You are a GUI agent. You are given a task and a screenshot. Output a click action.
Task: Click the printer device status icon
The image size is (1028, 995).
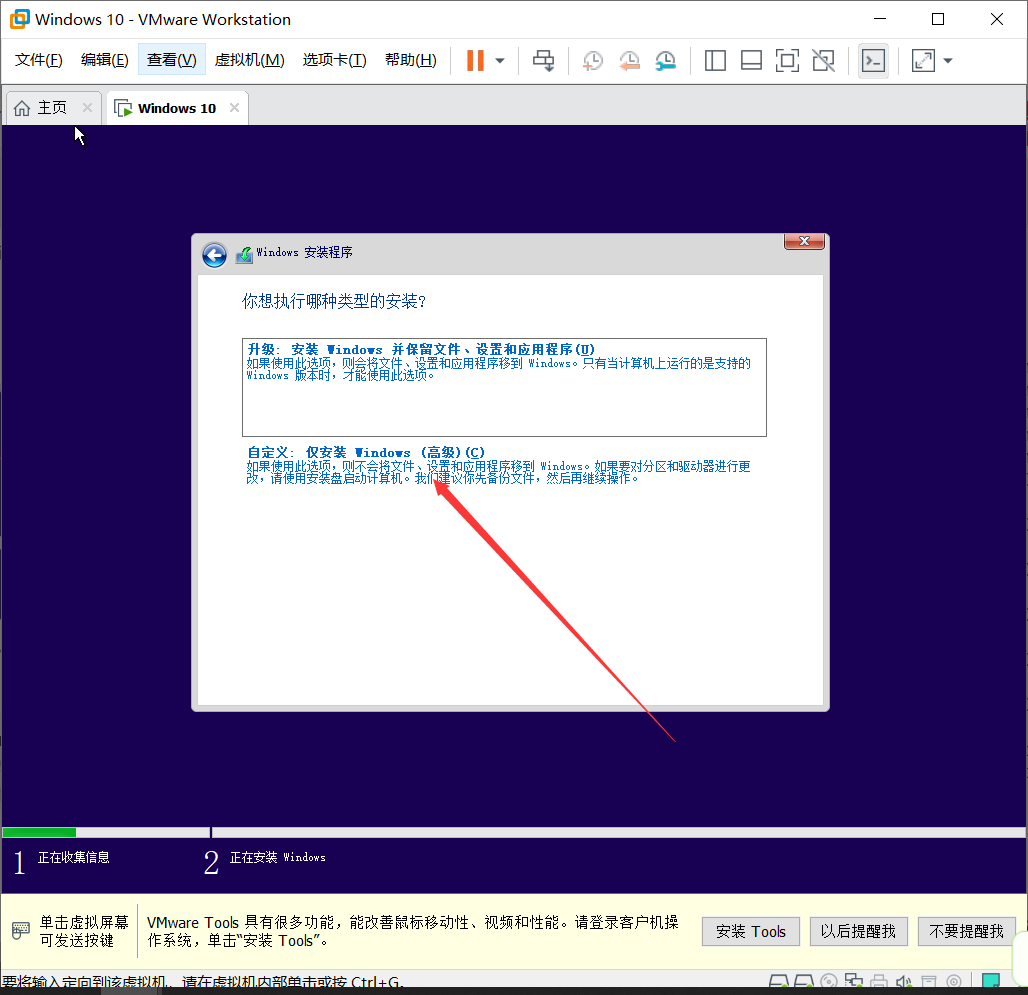[879, 982]
